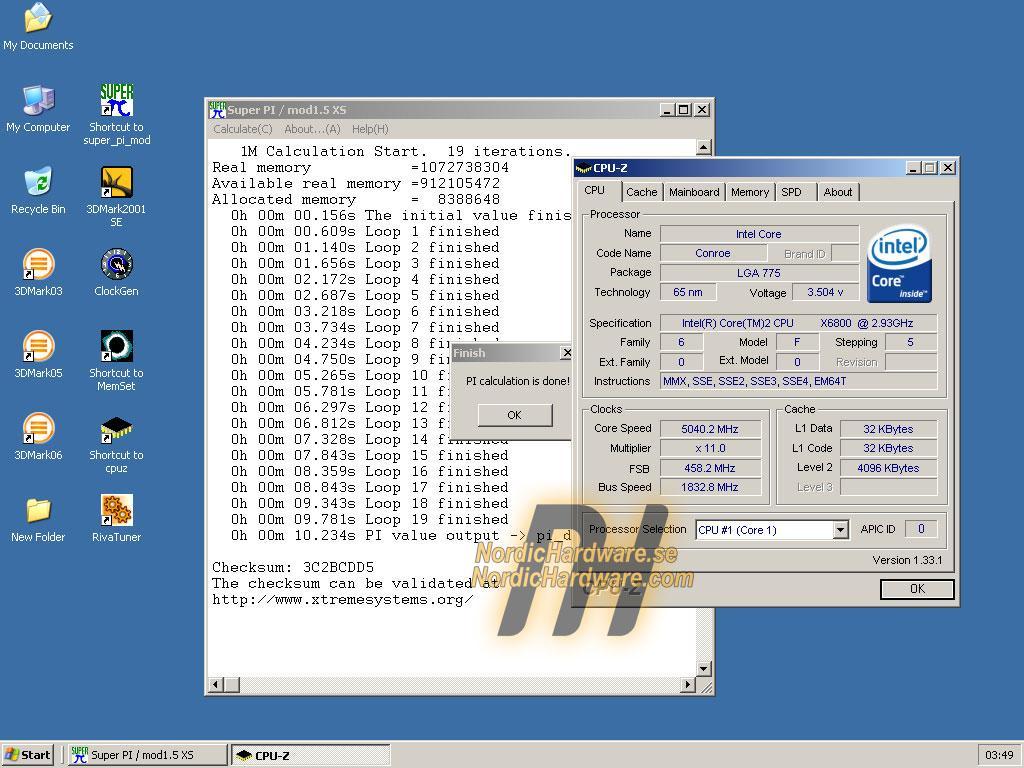Switch to the Memory tab in CPU-Z
The image size is (1024, 768).
(x=750, y=192)
